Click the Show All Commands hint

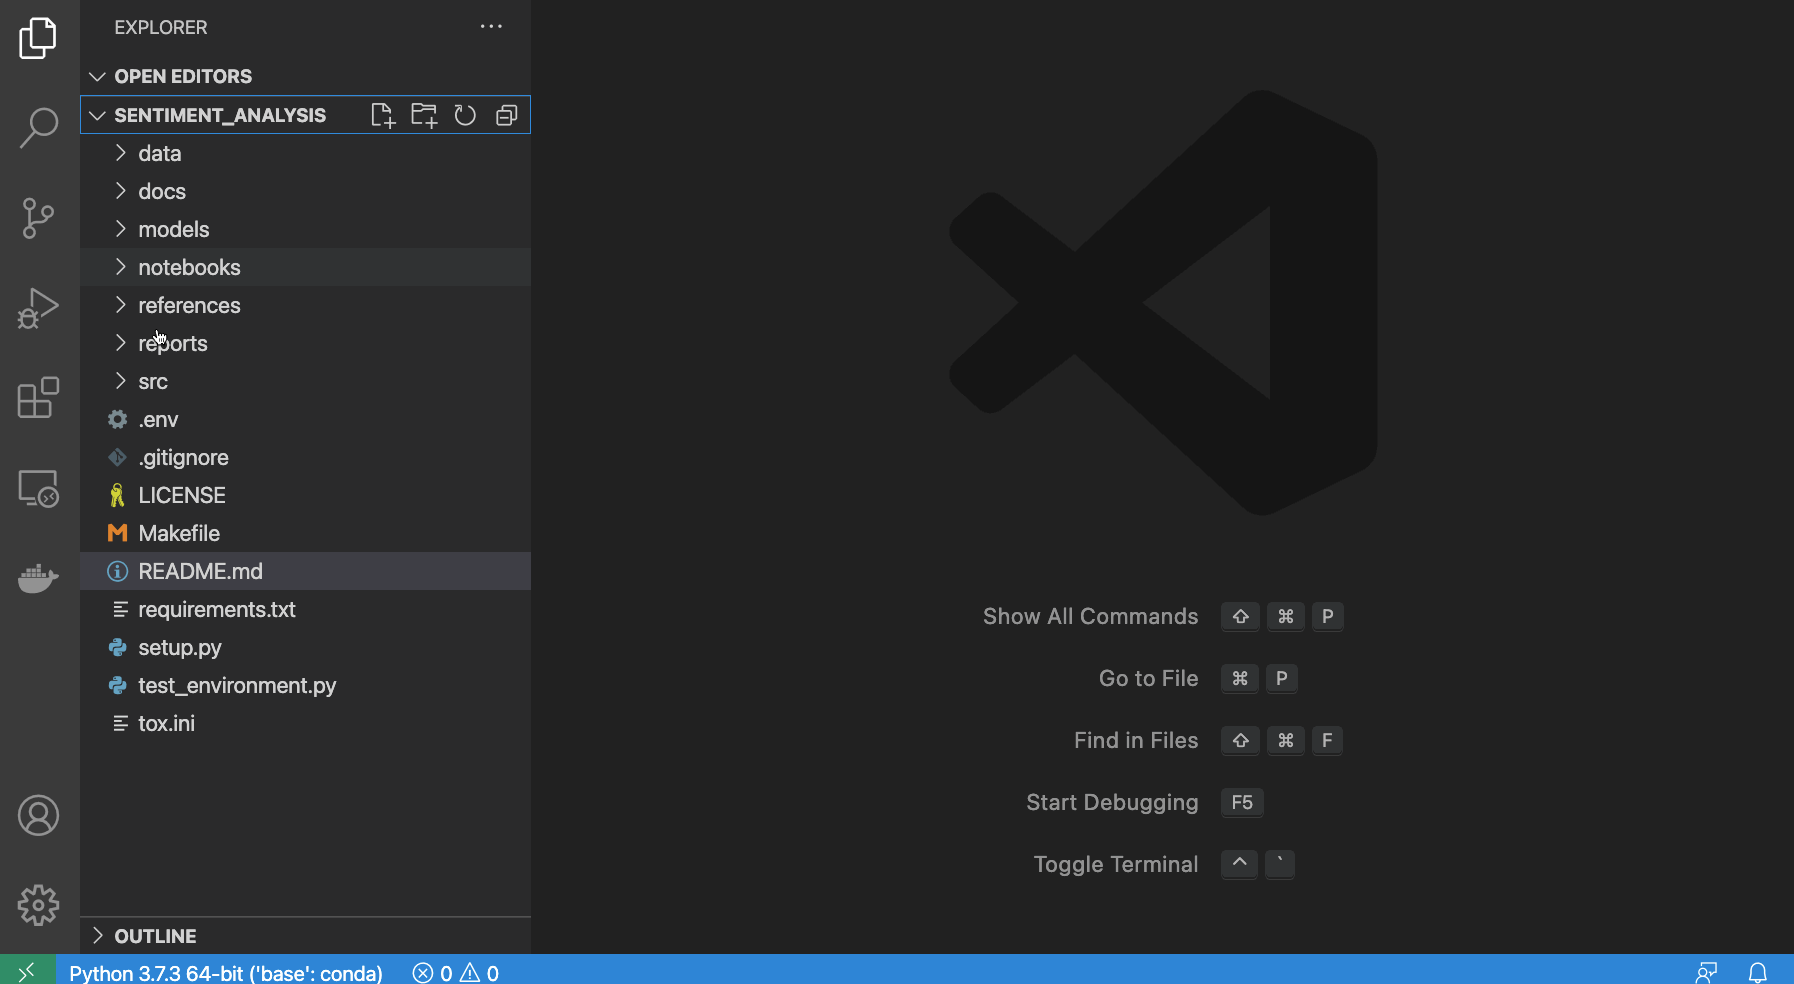point(1090,616)
